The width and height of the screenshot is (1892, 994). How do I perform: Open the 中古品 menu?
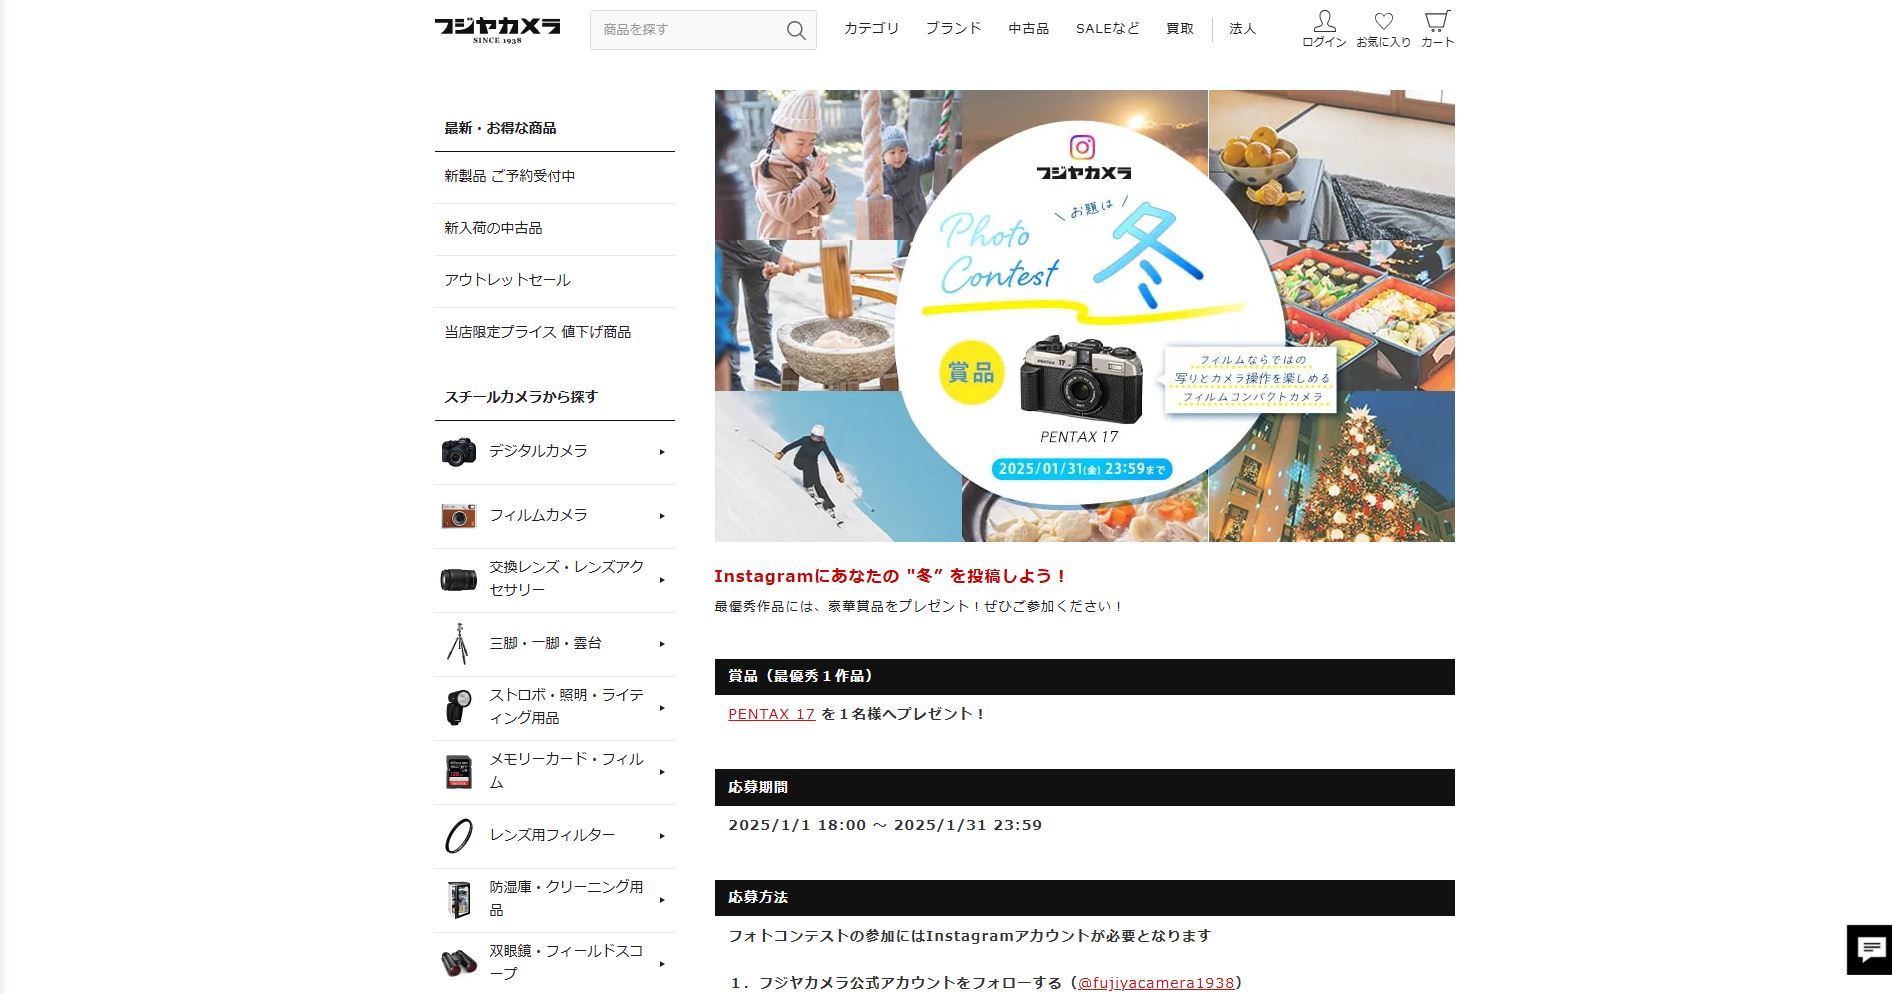pyautogui.click(x=1028, y=29)
